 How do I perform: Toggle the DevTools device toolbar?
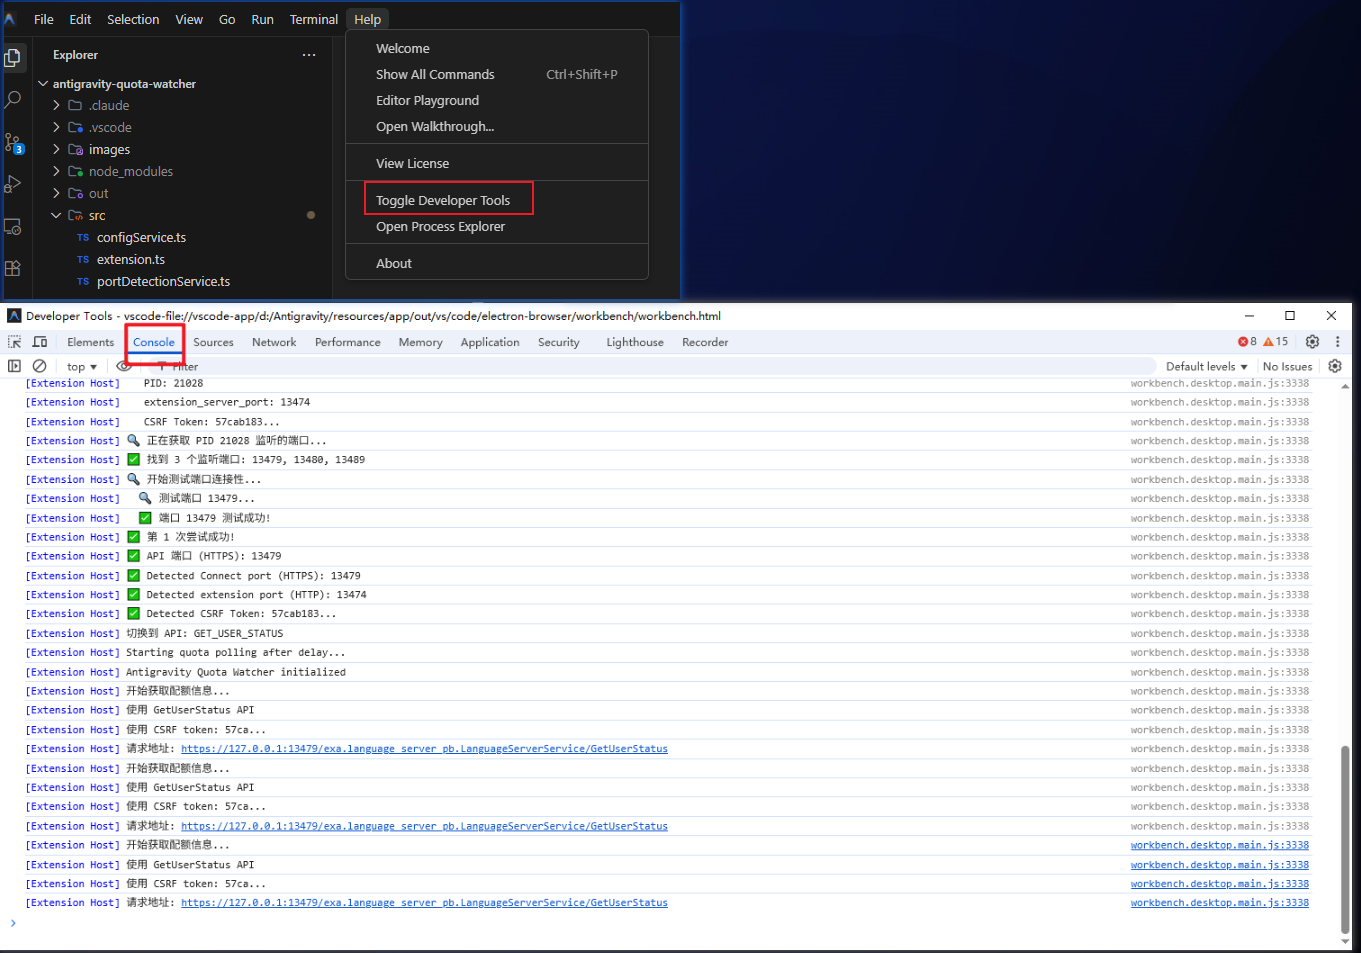(x=40, y=342)
